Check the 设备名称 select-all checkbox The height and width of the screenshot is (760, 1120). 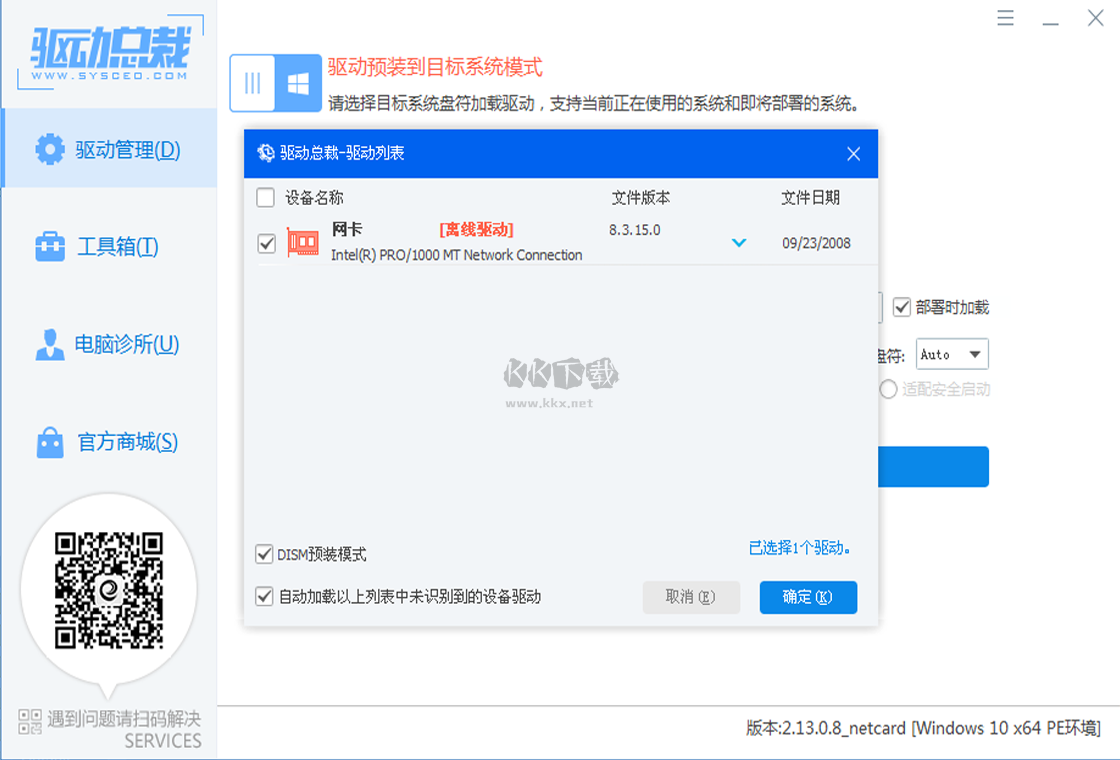click(x=265, y=197)
